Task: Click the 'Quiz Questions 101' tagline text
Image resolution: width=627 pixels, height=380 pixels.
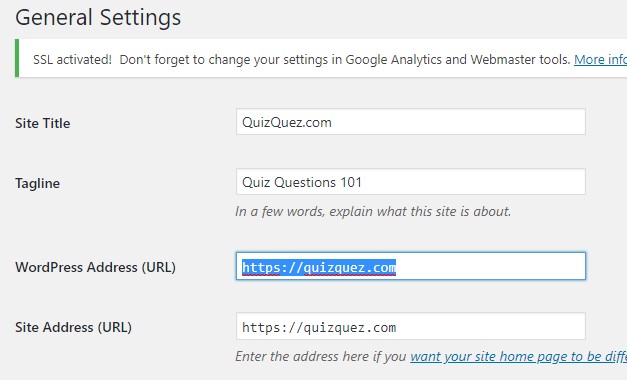Action: (x=302, y=182)
